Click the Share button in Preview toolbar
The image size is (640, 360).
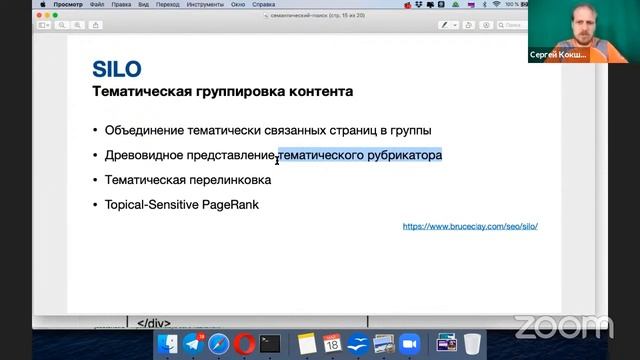[96, 25]
